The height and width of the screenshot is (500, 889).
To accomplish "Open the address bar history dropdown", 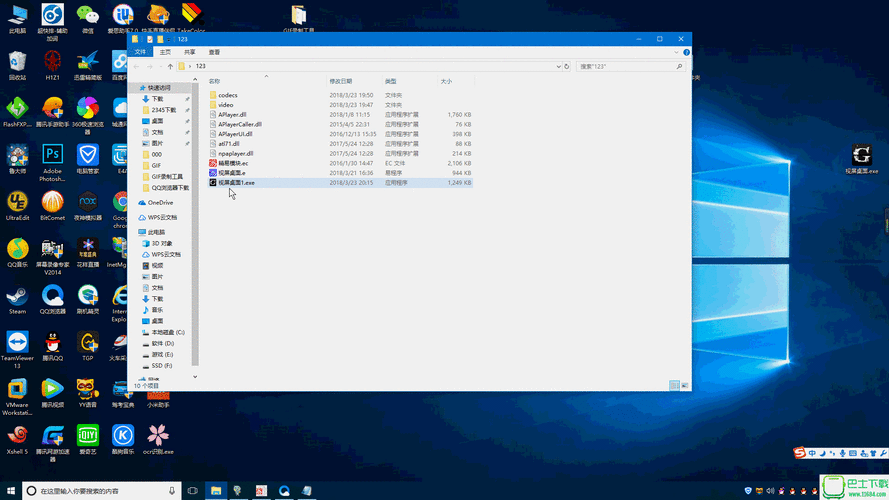I will (558, 66).
